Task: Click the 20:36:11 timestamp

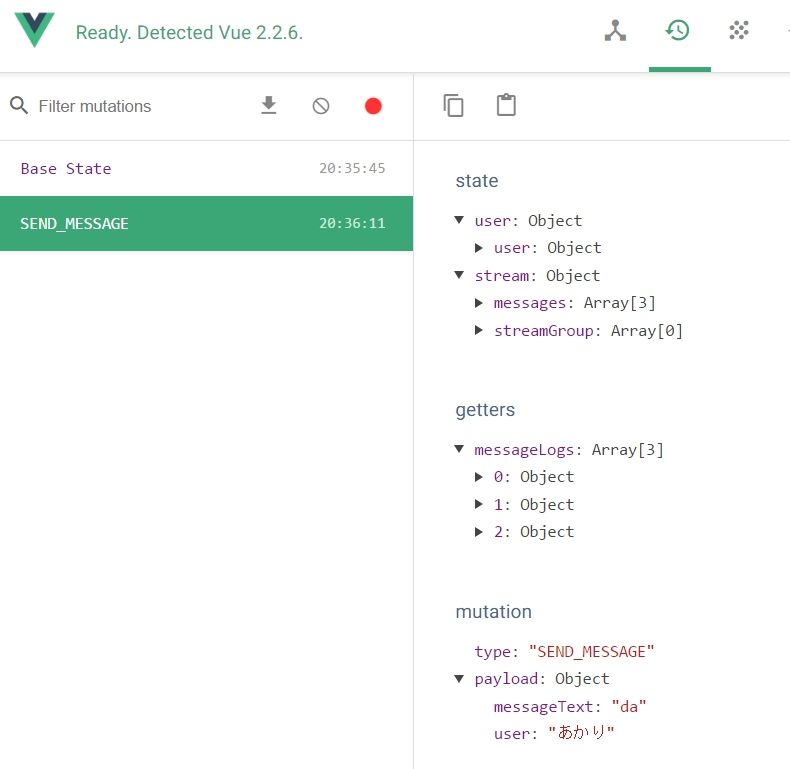Action: coord(352,223)
